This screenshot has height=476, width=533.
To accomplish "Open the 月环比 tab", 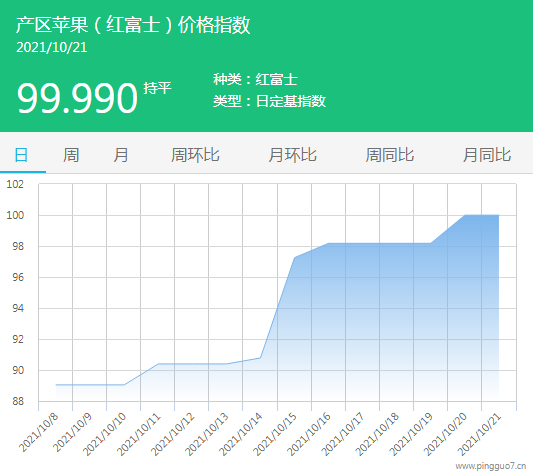I will [x=292, y=155].
